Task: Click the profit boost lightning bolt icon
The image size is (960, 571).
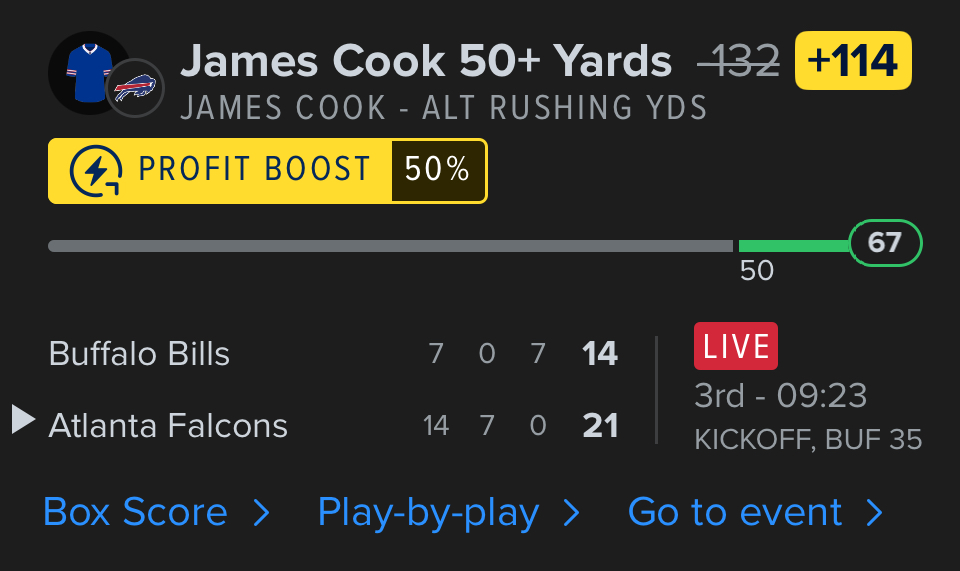Action: [x=96, y=171]
